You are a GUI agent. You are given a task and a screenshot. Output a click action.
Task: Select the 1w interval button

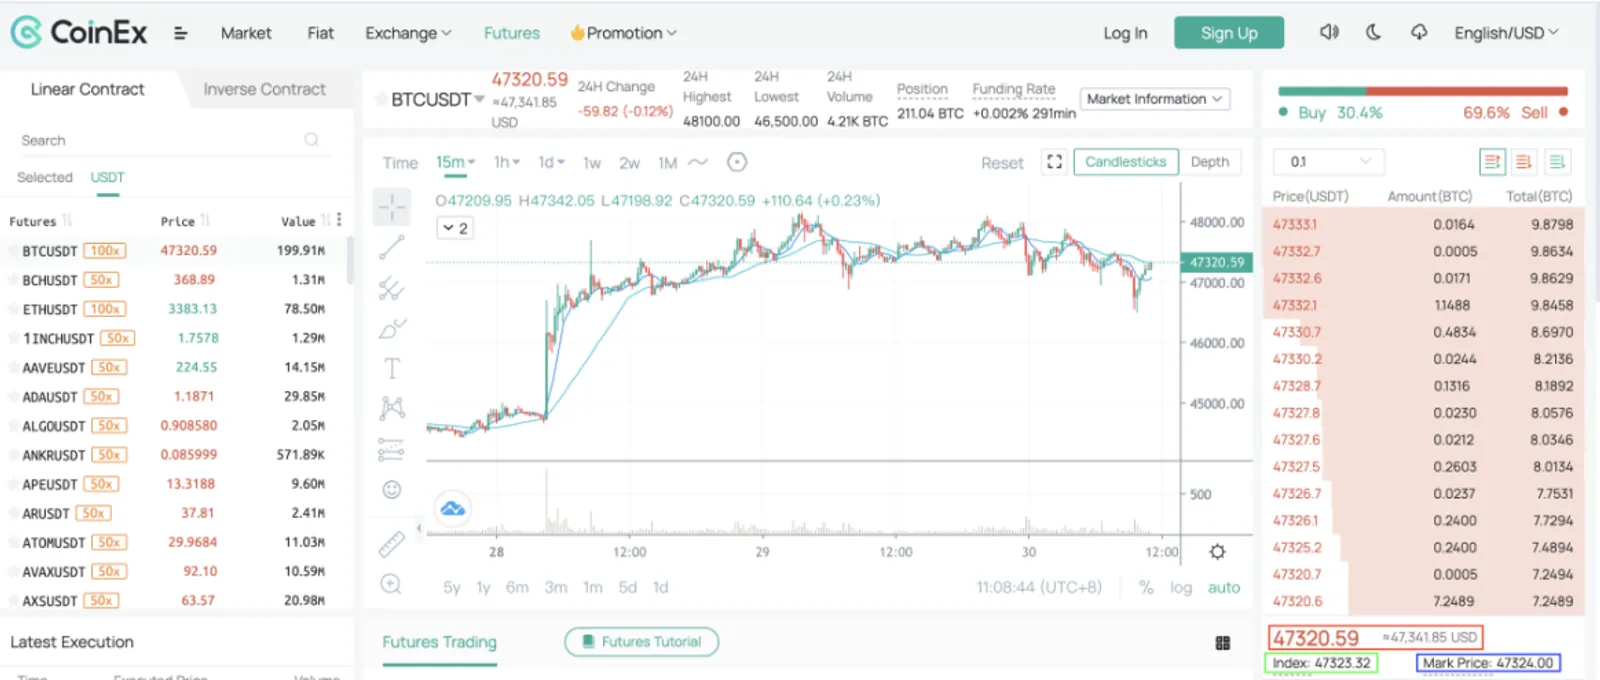(x=592, y=162)
